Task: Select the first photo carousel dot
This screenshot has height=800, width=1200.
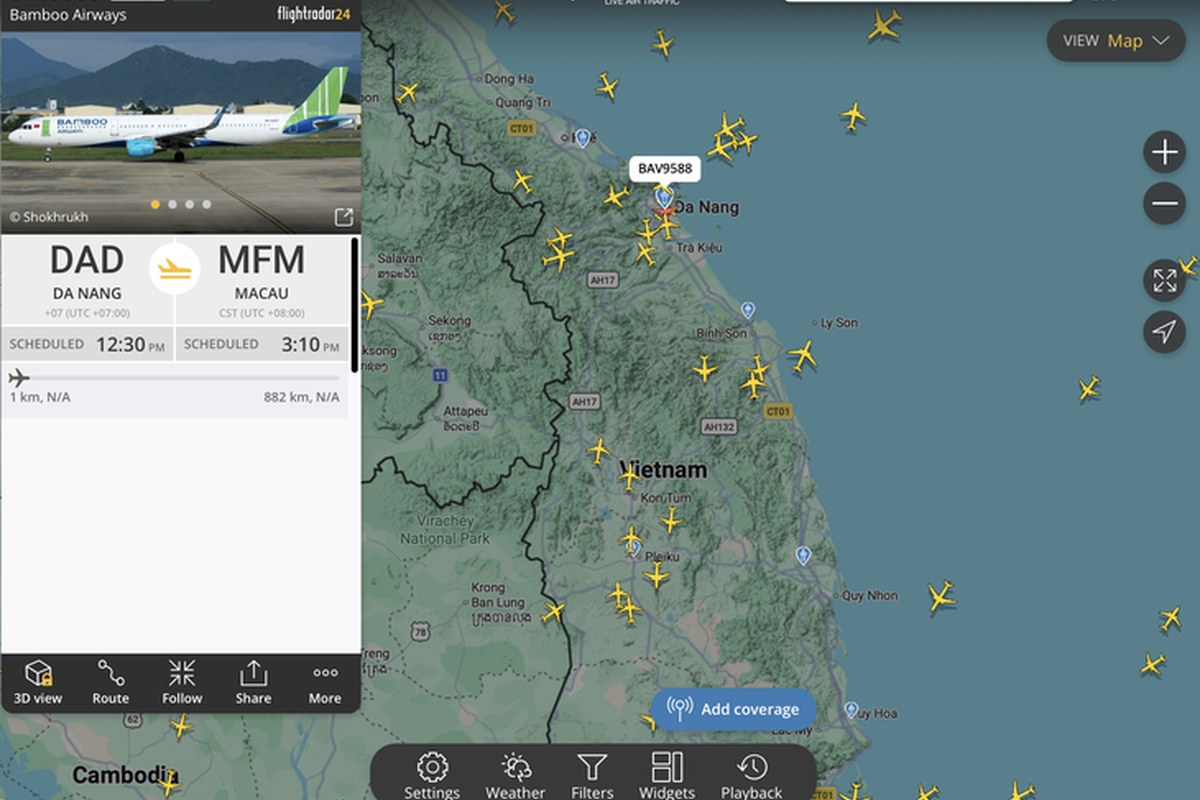Action: coord(155,204)
